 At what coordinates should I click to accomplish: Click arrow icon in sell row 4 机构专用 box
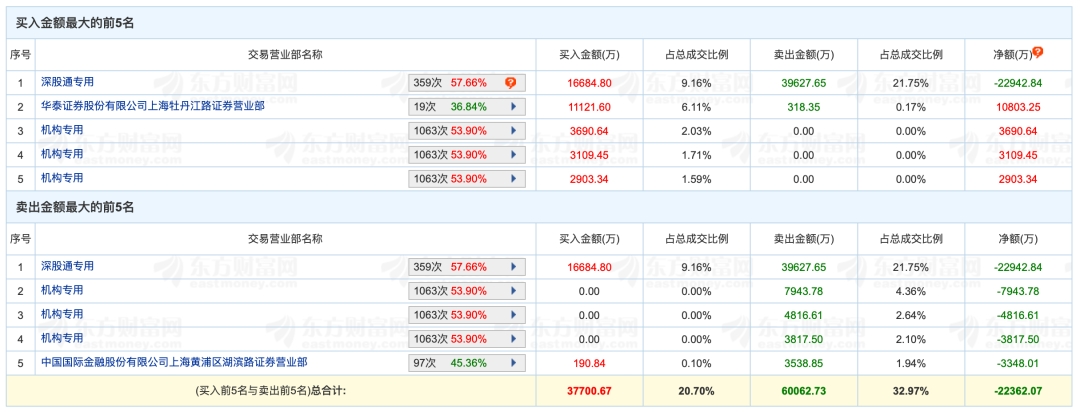coord(513,339)
